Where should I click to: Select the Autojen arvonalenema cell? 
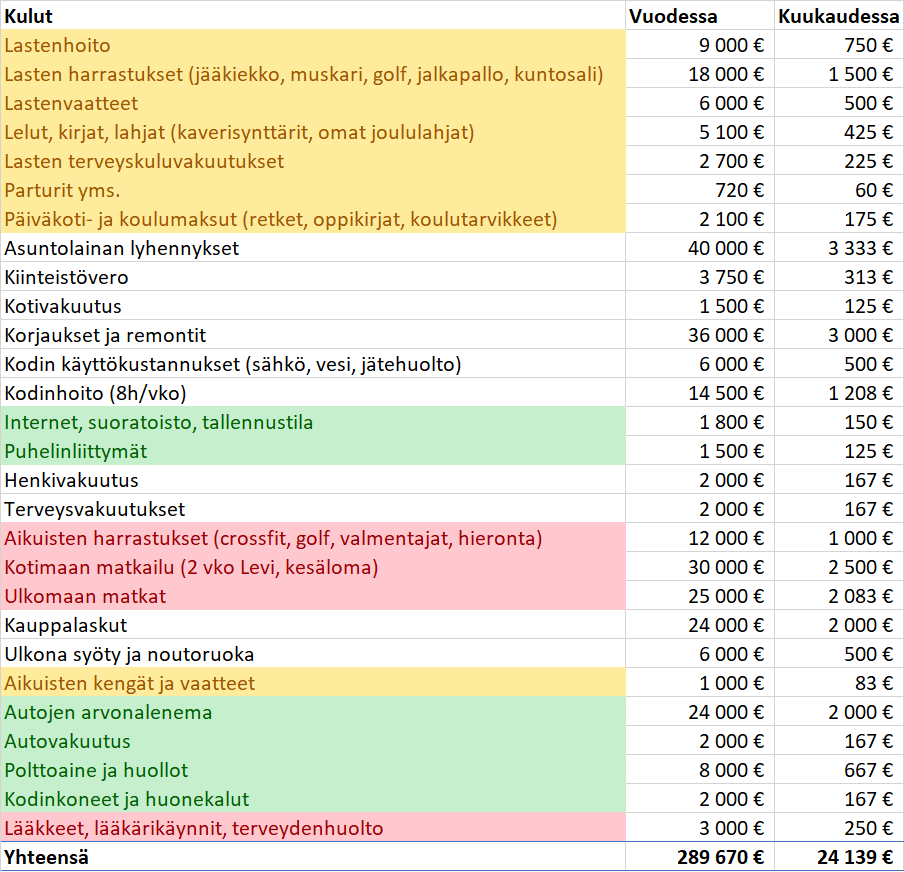coord(108,712)
